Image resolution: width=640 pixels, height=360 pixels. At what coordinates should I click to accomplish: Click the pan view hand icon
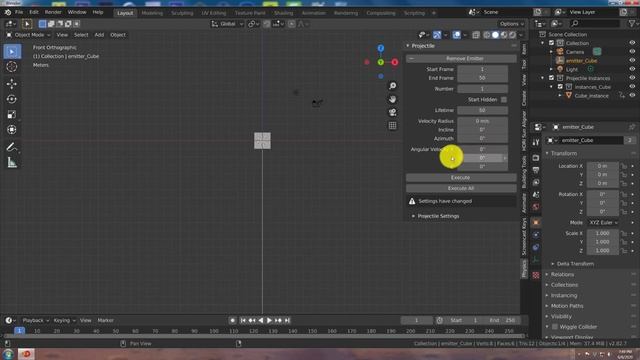(392, 99)
